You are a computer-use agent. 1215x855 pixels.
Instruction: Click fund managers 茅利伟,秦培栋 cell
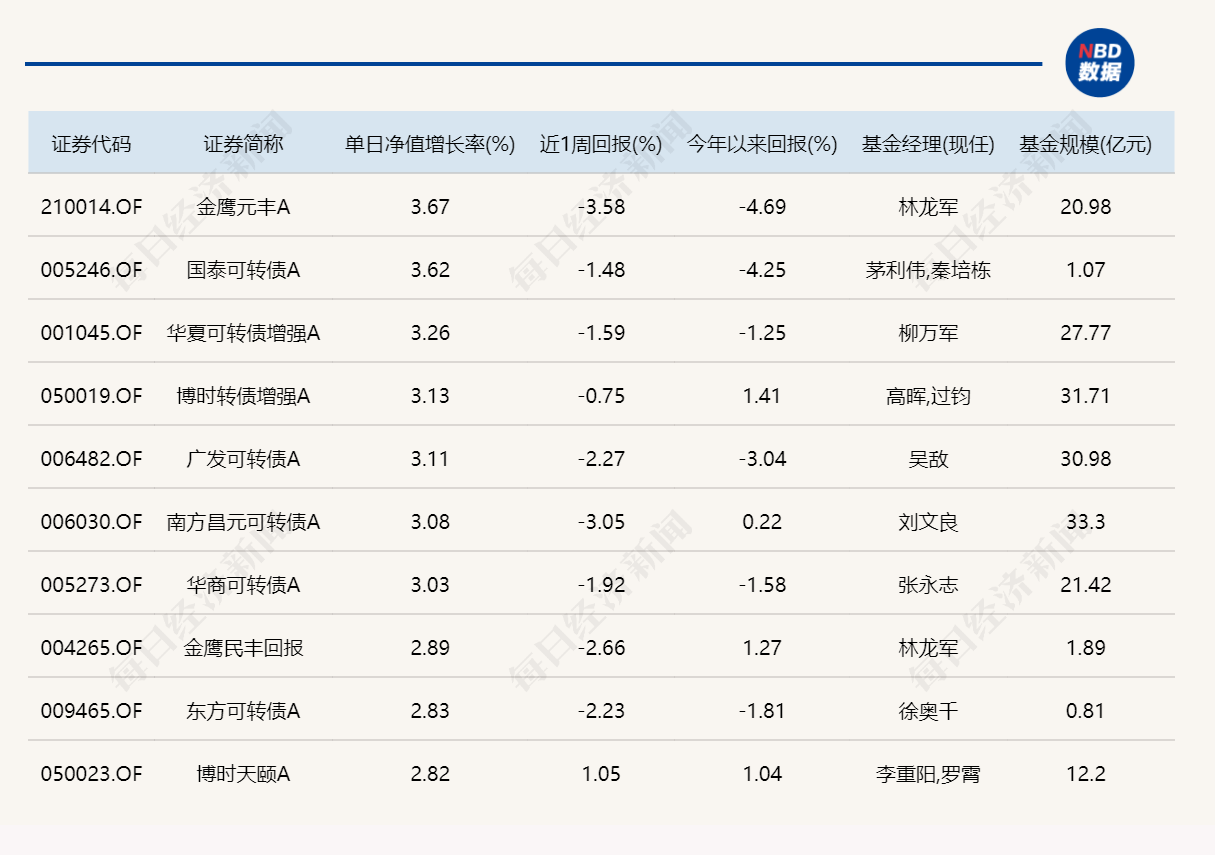tap(928, 270)
